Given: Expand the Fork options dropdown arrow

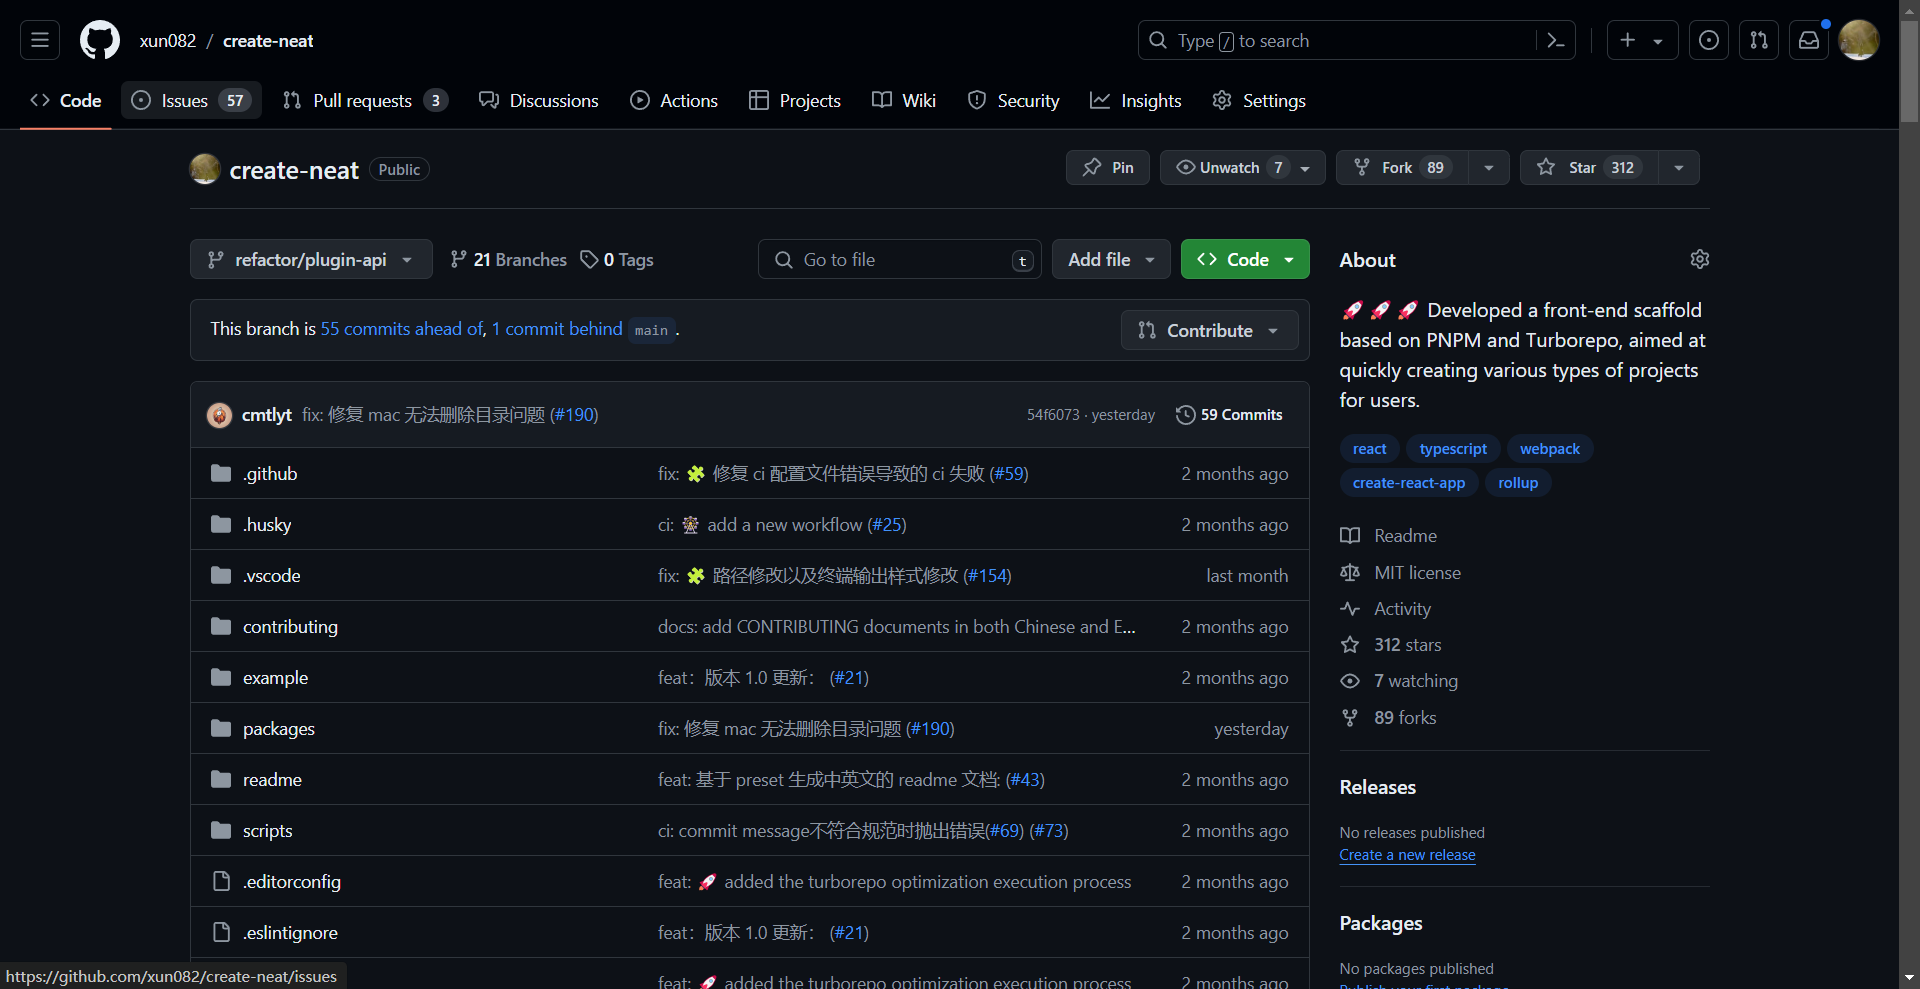Looking at the screenshot, I should 1489,167.
